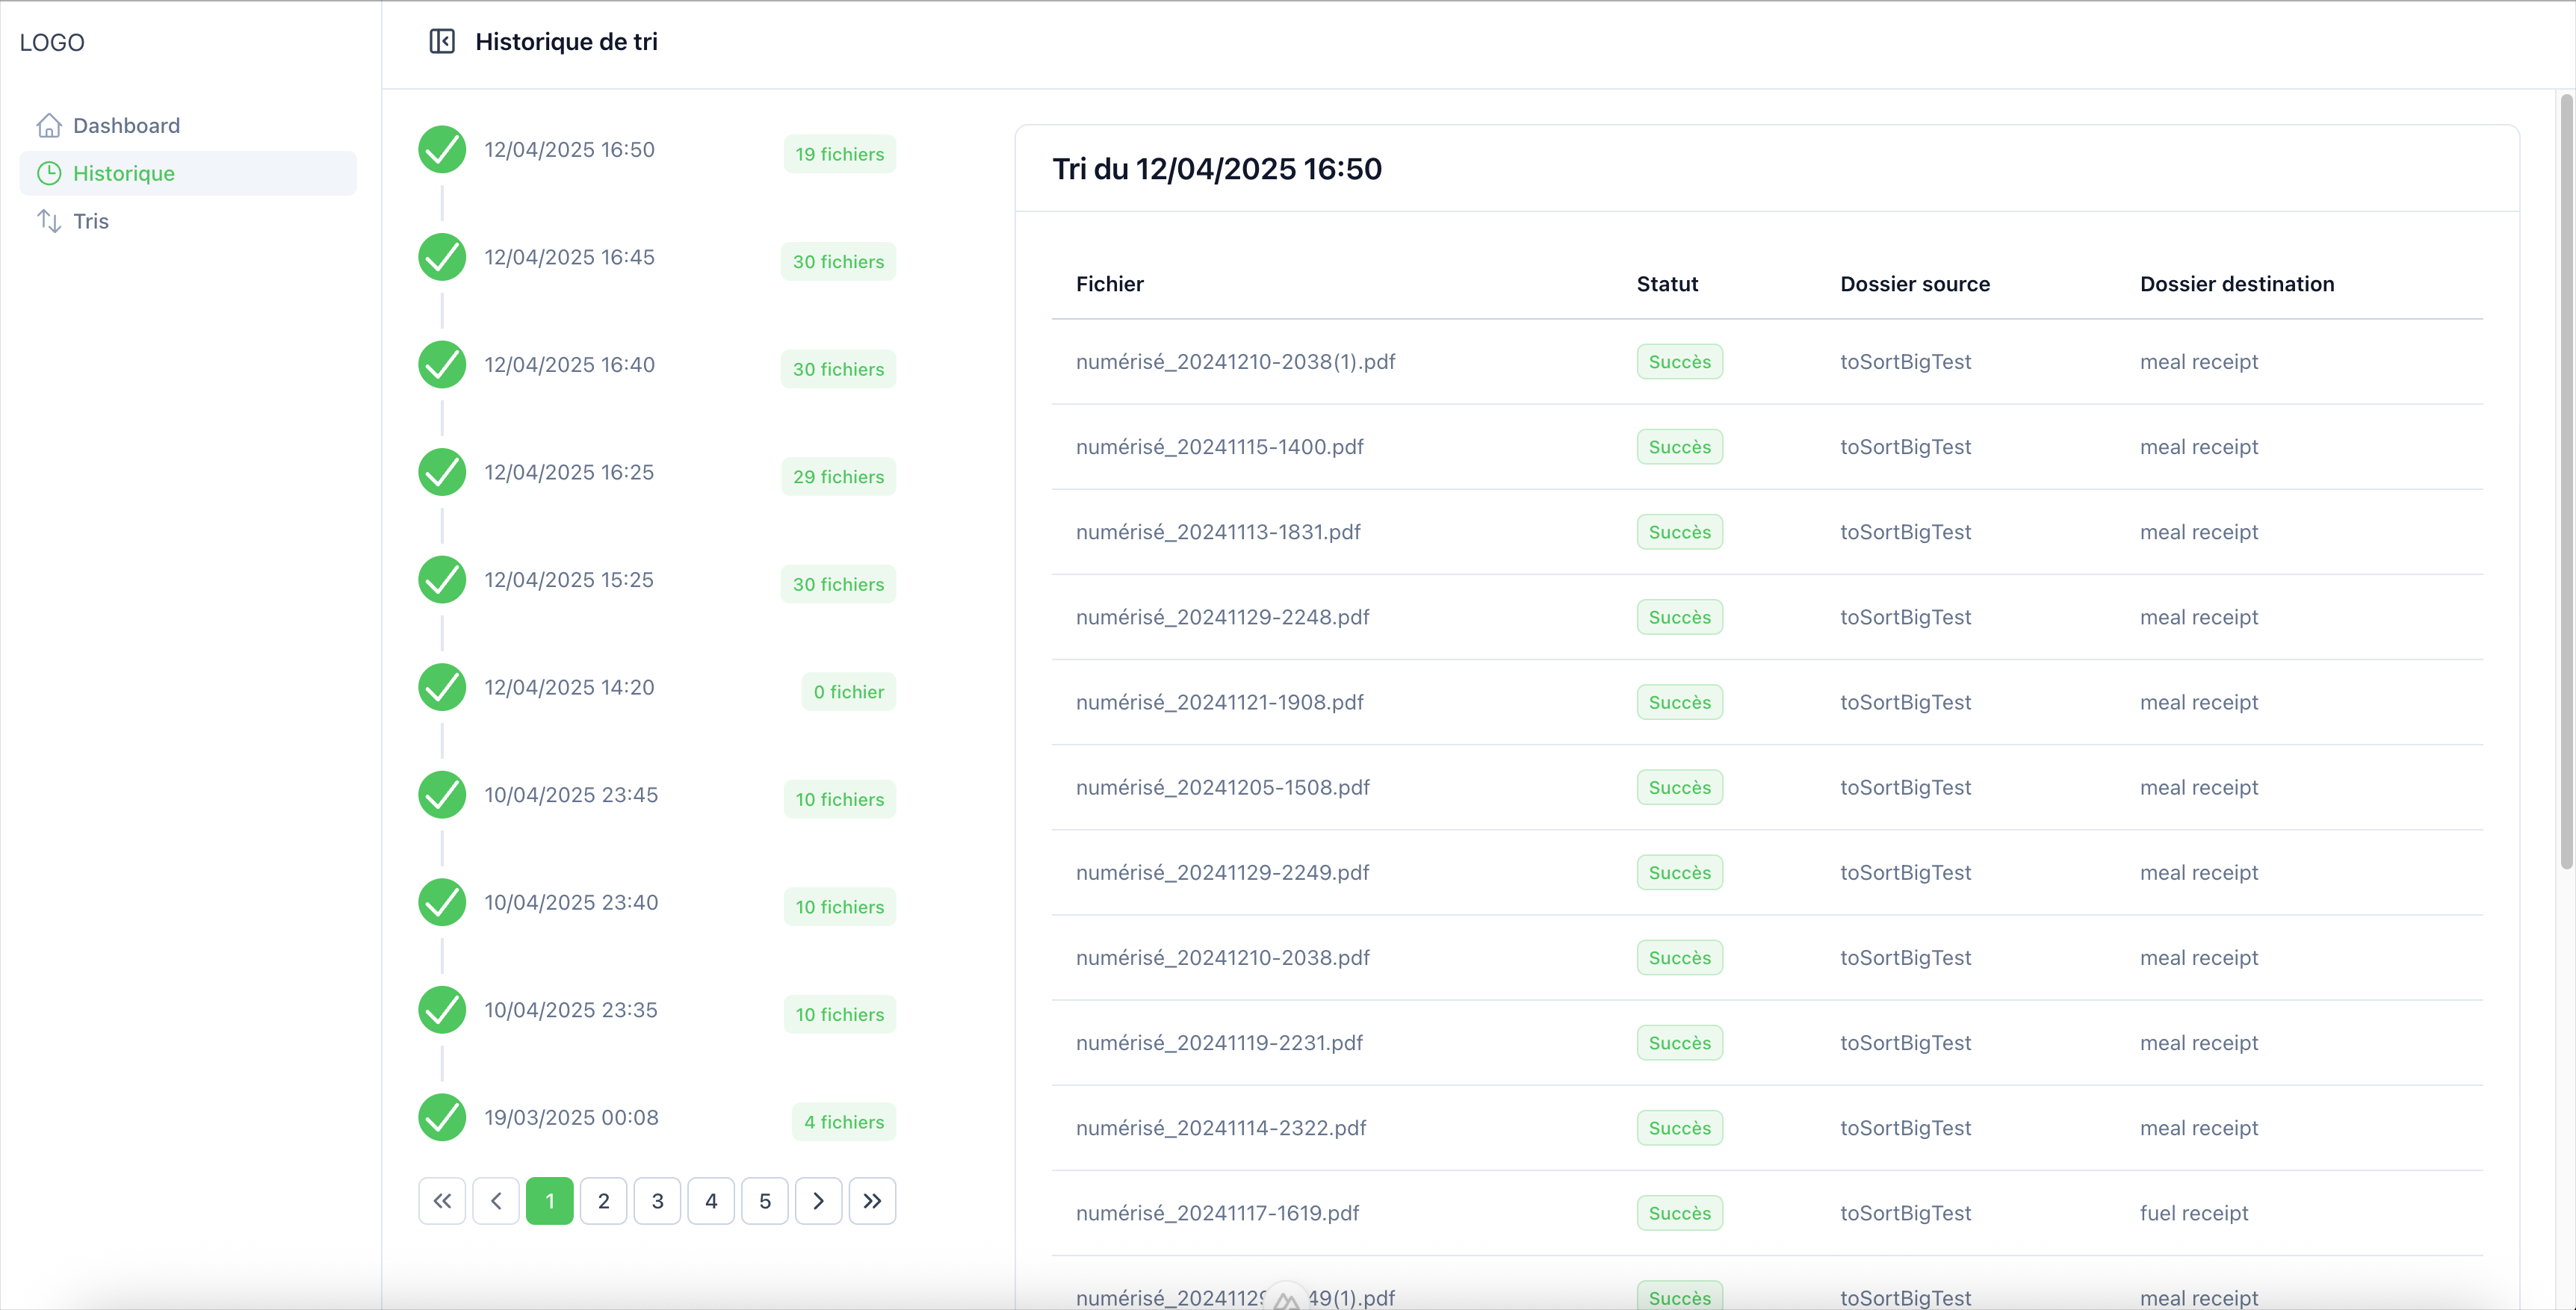
Task: Click green checkmark for 12/04/2025 16:45
Action: click(x=442, y=257)
